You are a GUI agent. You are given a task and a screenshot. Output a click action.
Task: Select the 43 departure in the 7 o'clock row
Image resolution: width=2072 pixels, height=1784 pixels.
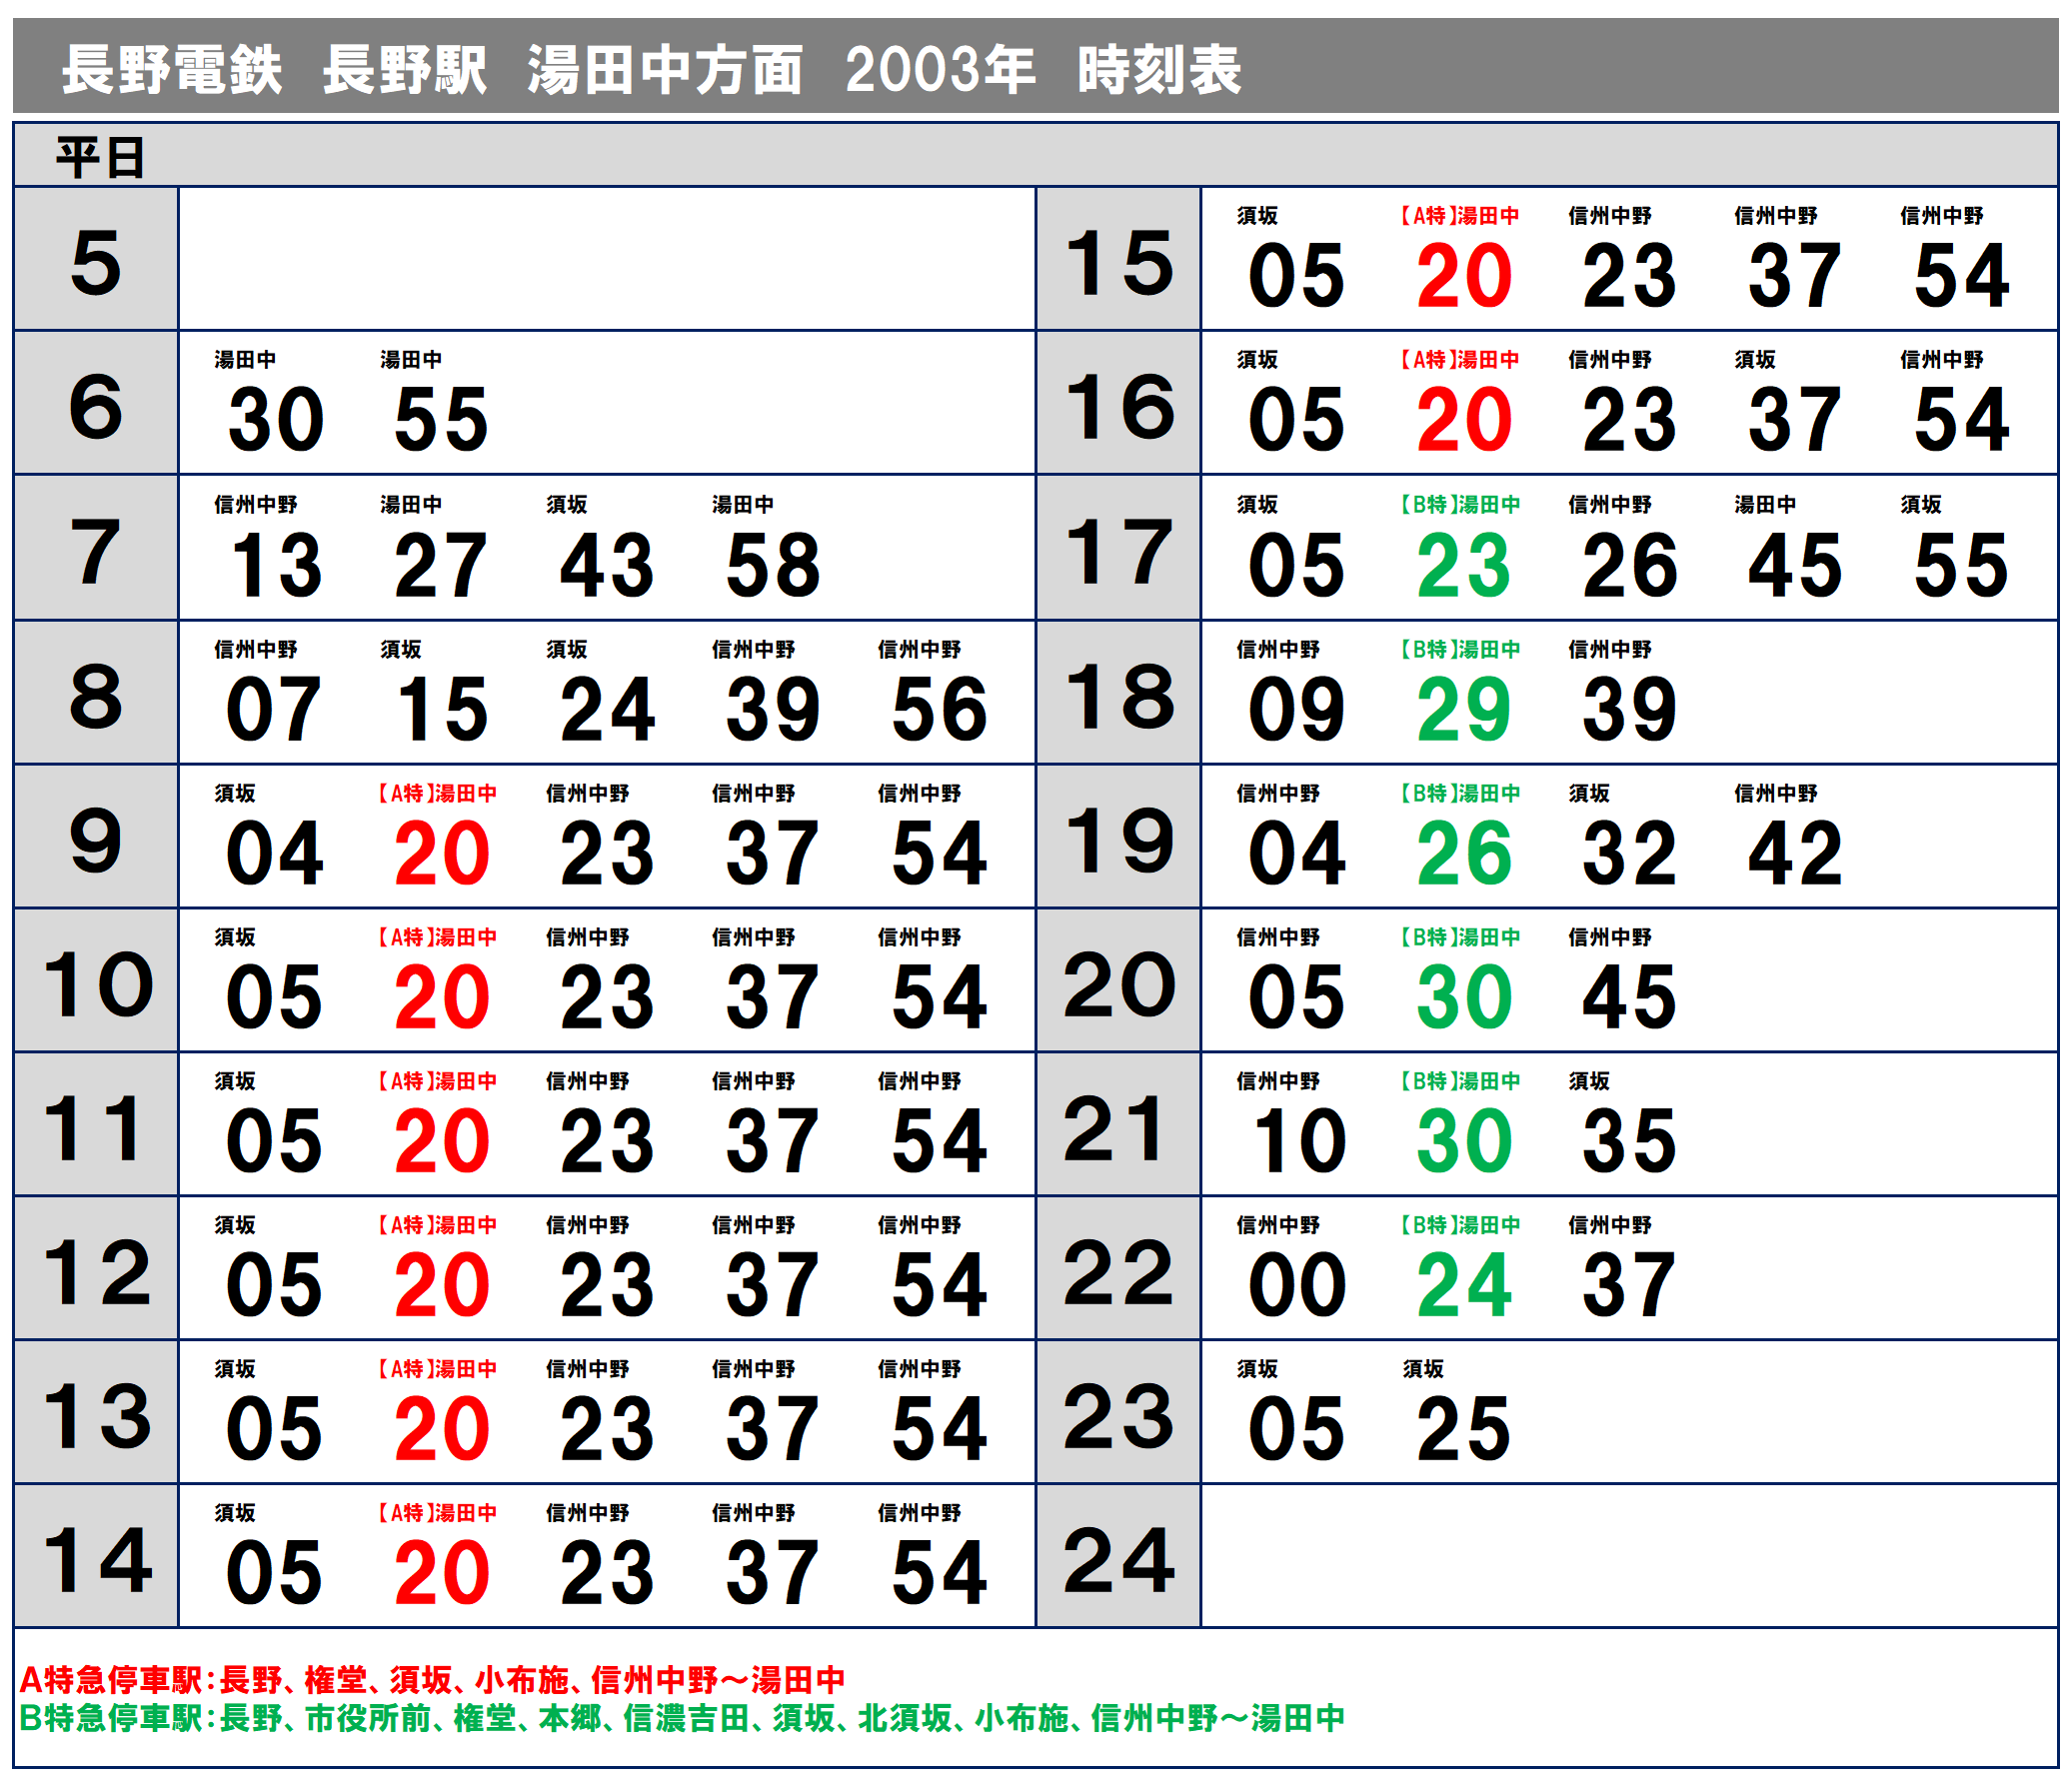[x=607, y=565]
